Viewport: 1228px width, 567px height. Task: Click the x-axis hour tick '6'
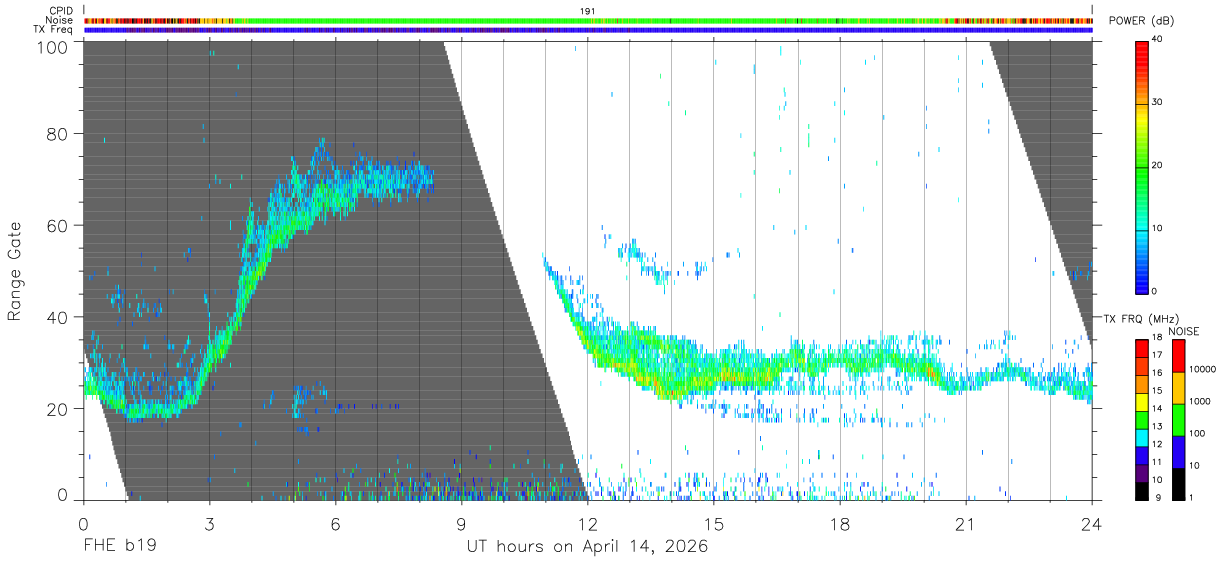point(336,524)
